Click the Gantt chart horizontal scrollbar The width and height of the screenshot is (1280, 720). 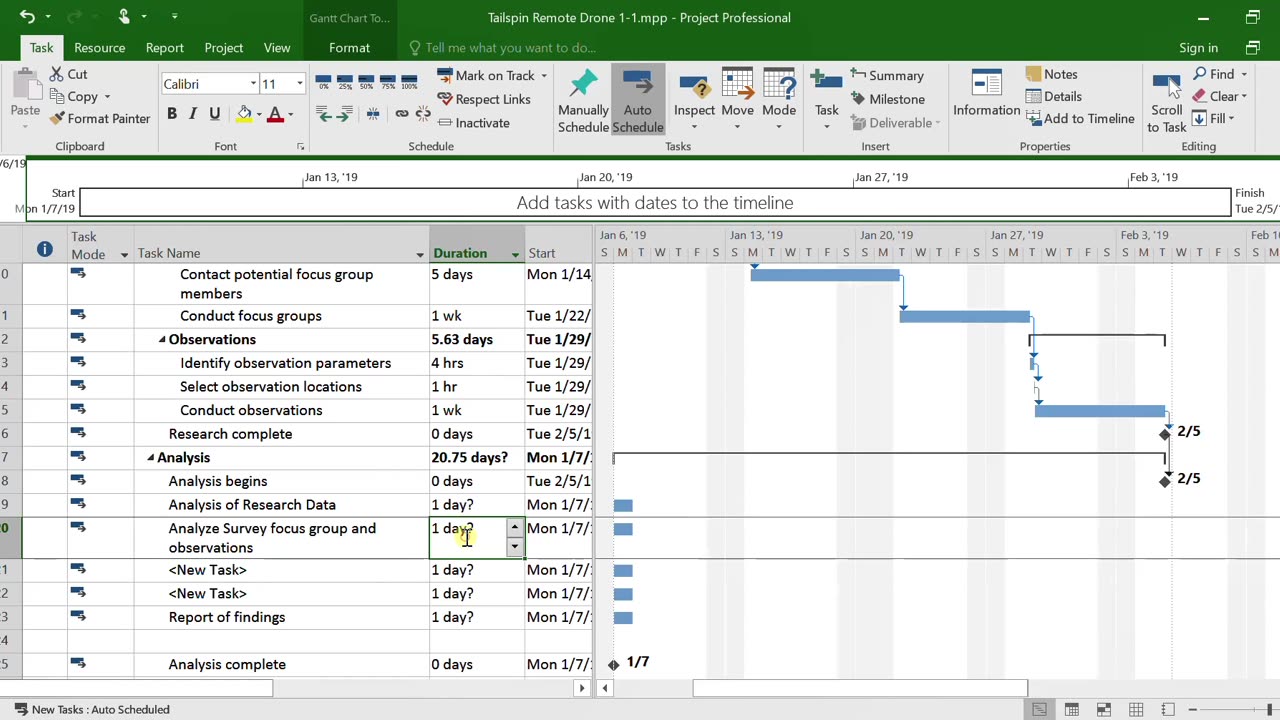click(860, 688)
